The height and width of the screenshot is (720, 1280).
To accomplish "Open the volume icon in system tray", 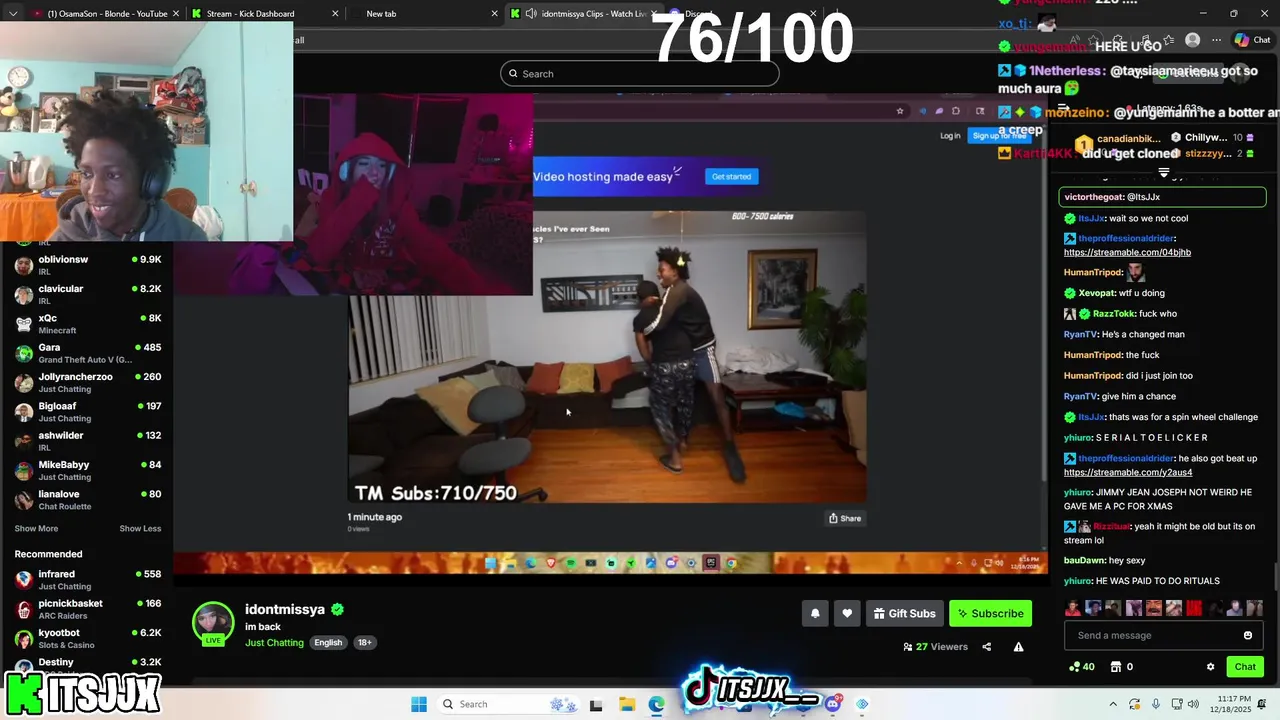I will (1193, 704).
